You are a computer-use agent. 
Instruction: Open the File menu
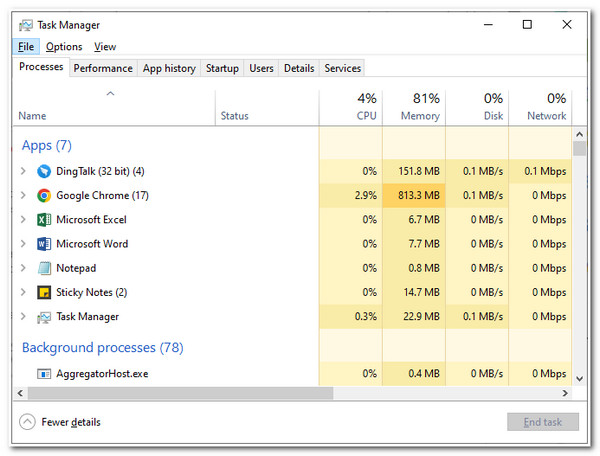point(26,47)
